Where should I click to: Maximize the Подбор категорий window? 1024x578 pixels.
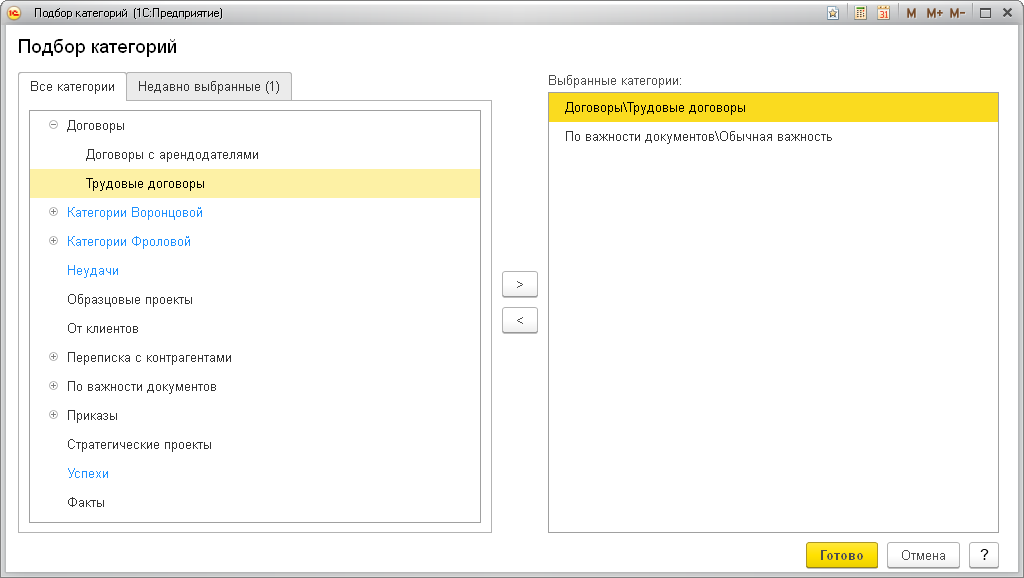click(x=985, y=13)
